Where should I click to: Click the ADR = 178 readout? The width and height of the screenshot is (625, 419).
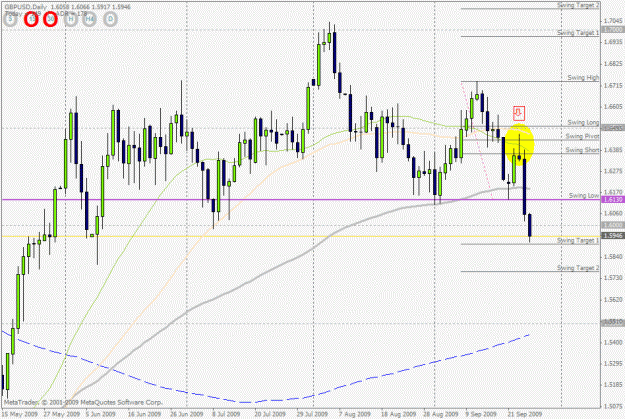pos(72,14)
